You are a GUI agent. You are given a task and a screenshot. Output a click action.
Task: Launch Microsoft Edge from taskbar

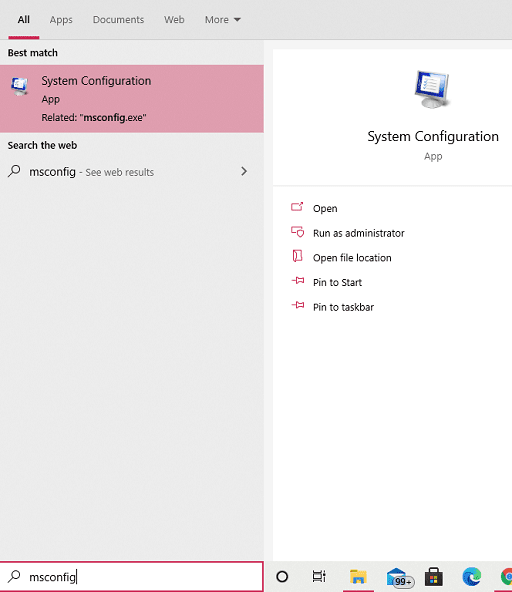[x=472, y=577]
